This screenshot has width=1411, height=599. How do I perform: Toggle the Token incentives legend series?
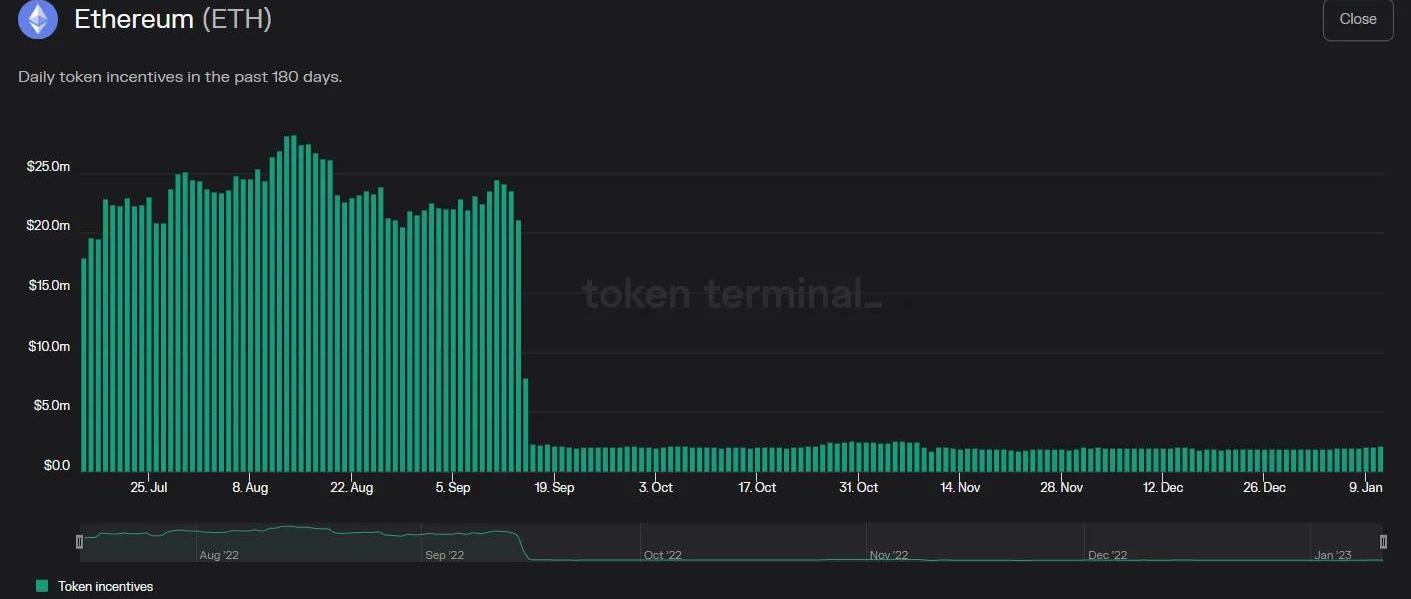[x=105, y=587]
